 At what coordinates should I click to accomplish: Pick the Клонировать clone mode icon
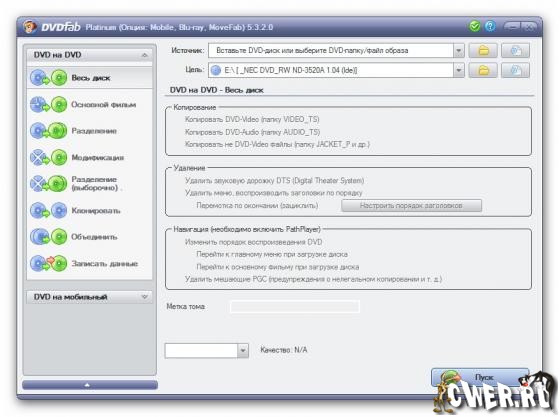(49, 210)
